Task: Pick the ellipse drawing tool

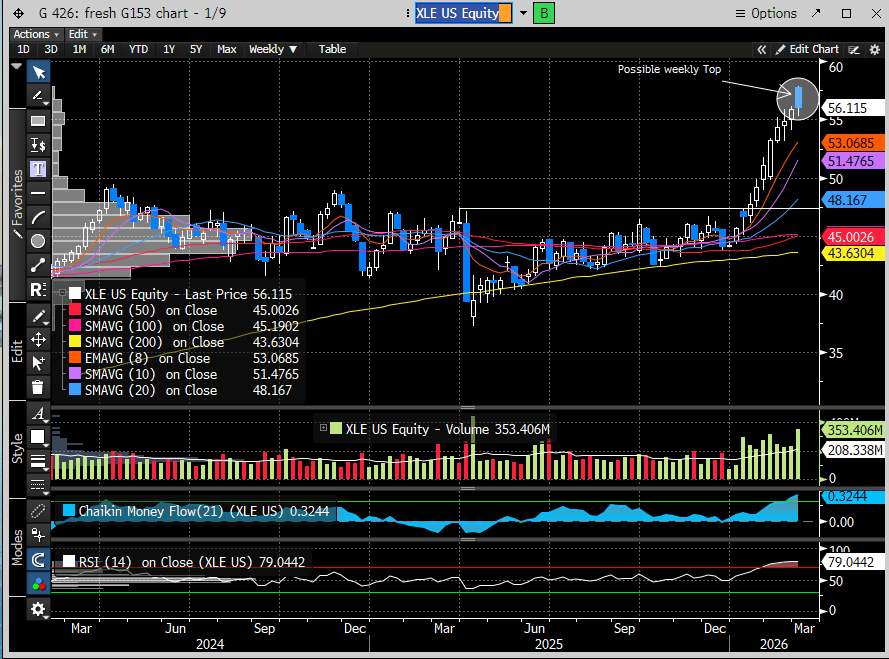Action: (38, 241)
